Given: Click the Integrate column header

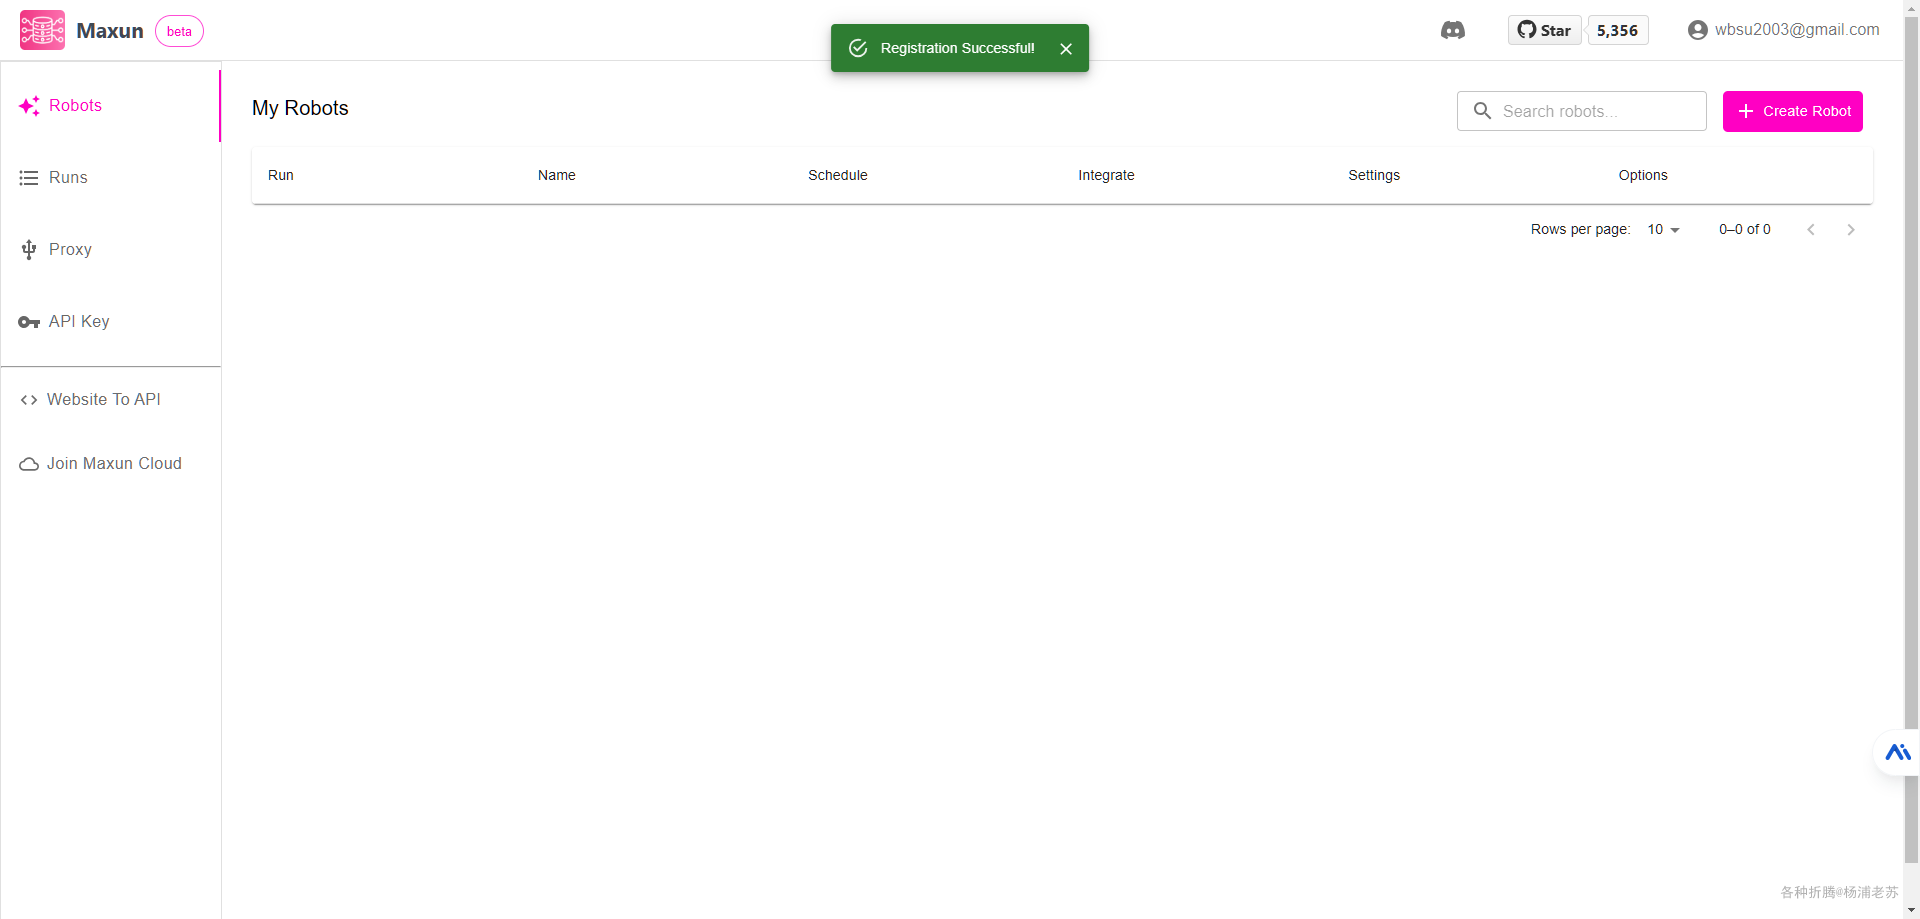Looking at the screenshot, I should [x=1106, y=175].
